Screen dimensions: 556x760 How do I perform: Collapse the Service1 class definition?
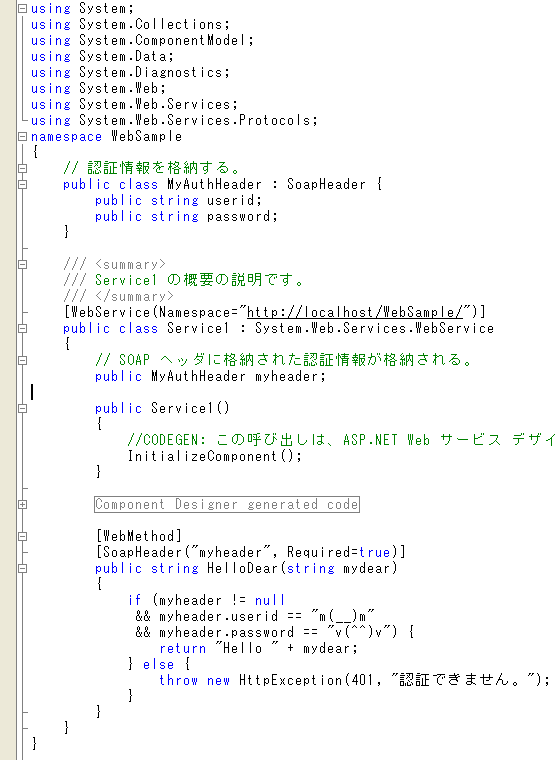point(22,329)
